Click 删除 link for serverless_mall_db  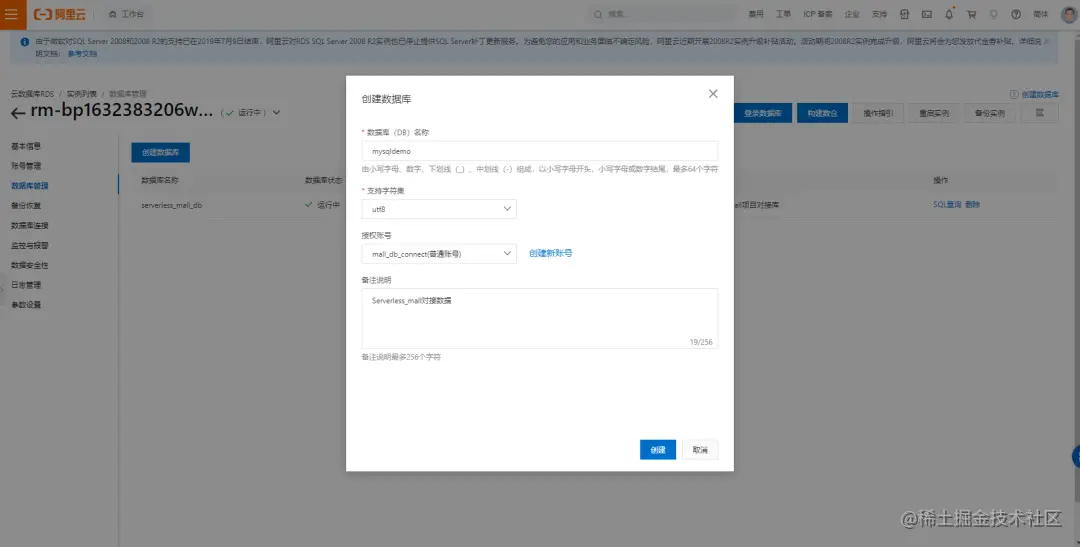point(973,205)
